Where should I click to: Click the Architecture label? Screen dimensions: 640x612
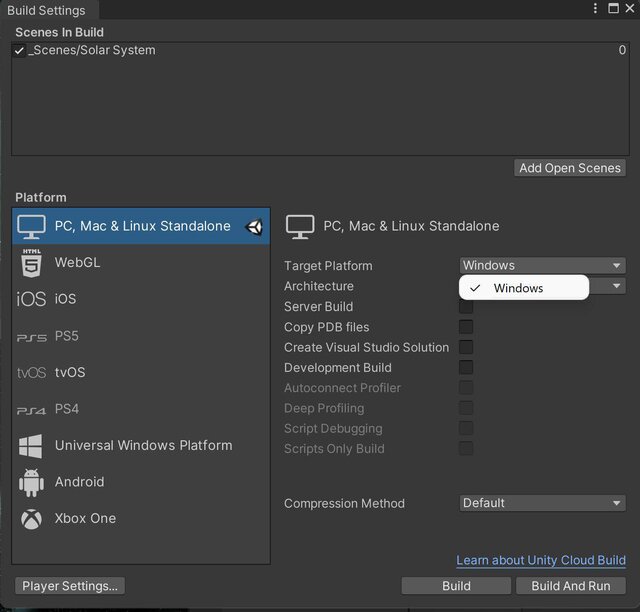click(x=319, y=286)
